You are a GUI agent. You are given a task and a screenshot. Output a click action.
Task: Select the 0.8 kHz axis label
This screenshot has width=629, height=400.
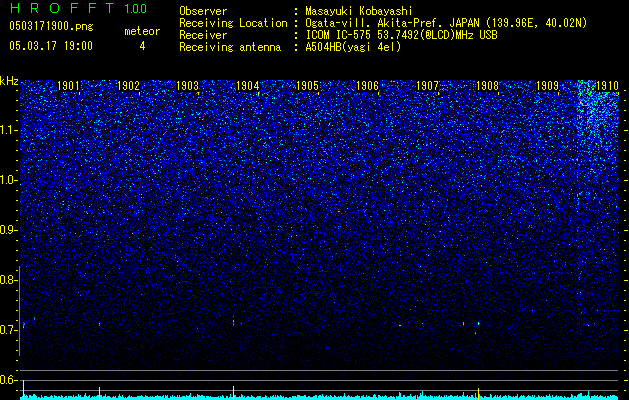pos(8,280)
